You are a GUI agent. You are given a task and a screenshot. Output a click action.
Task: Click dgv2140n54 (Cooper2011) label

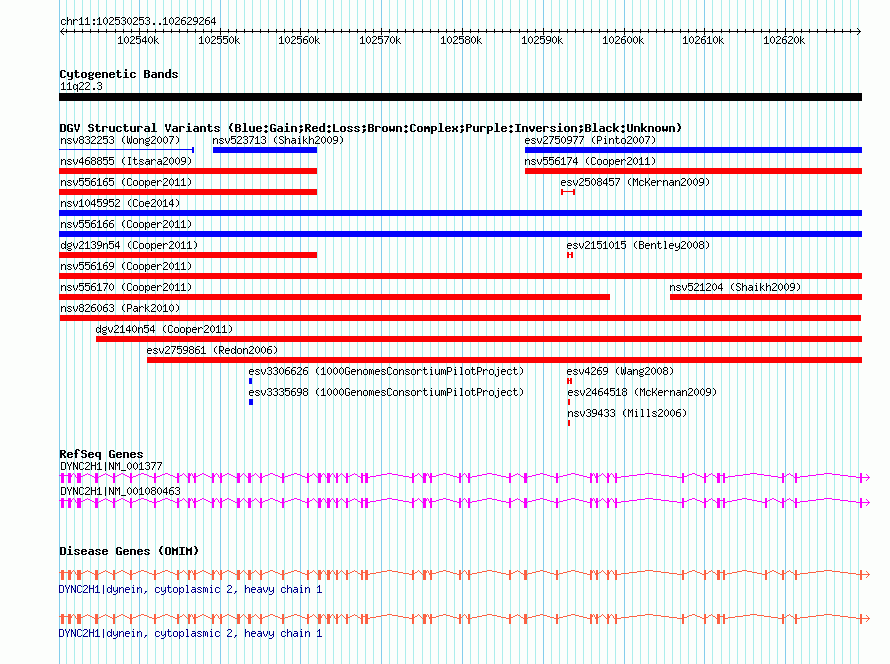(164, 329)
